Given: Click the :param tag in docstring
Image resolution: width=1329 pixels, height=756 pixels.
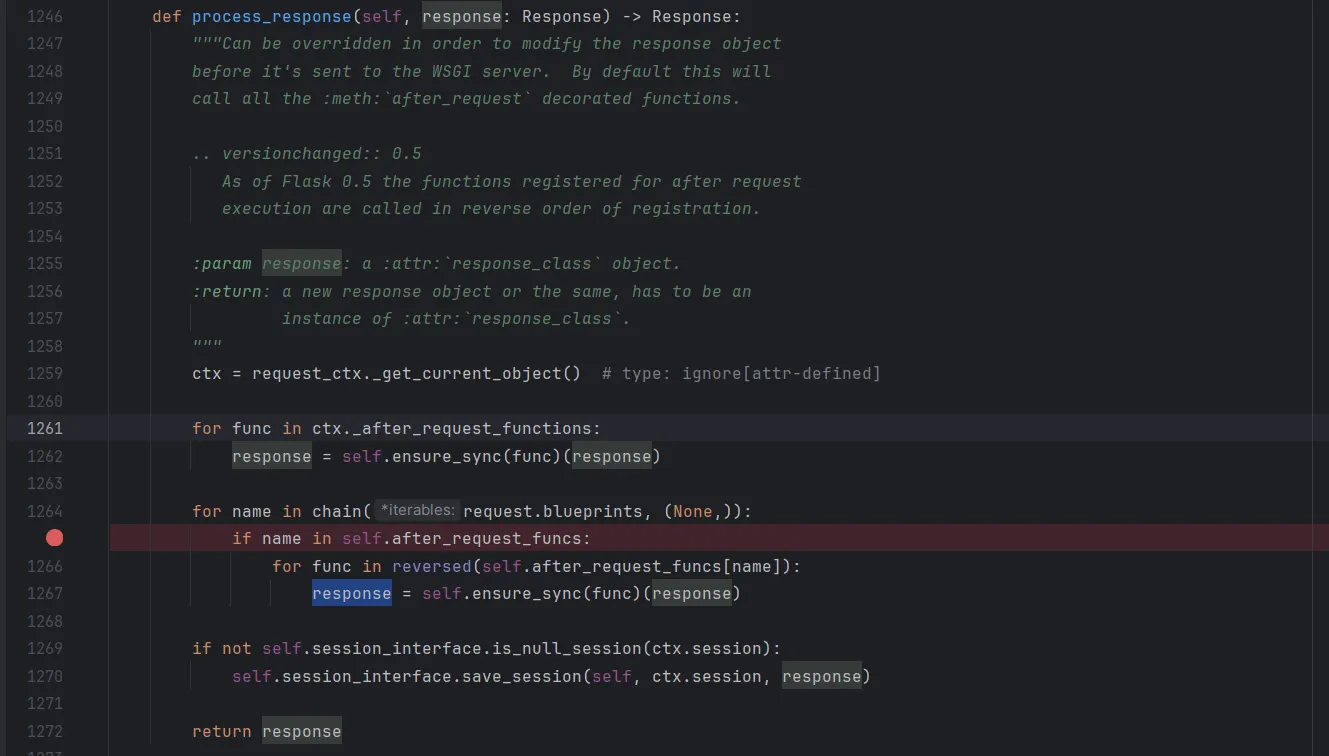Looking at the screenshot, I should tap(222, 264).
